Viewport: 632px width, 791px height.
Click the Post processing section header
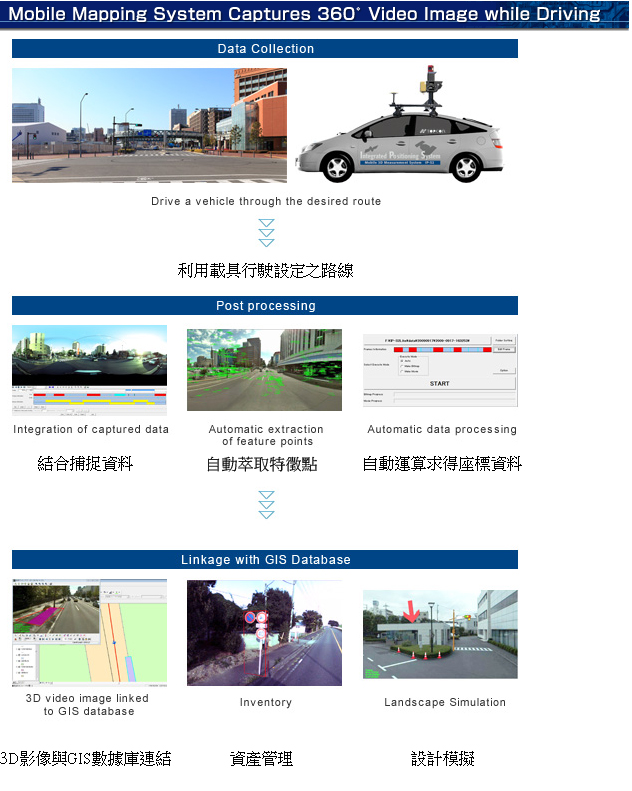(x=265, y=306)
